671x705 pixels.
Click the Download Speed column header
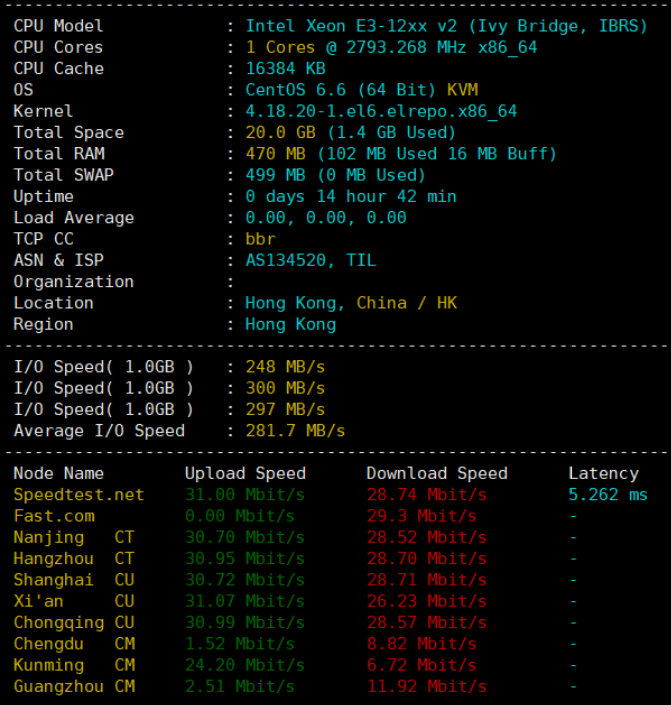click(436, 474)
